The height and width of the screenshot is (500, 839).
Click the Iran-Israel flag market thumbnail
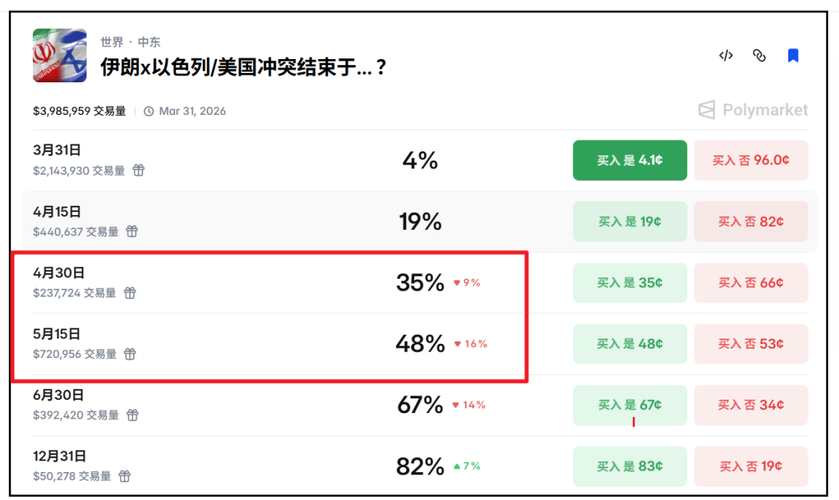(x=59, y=56)
